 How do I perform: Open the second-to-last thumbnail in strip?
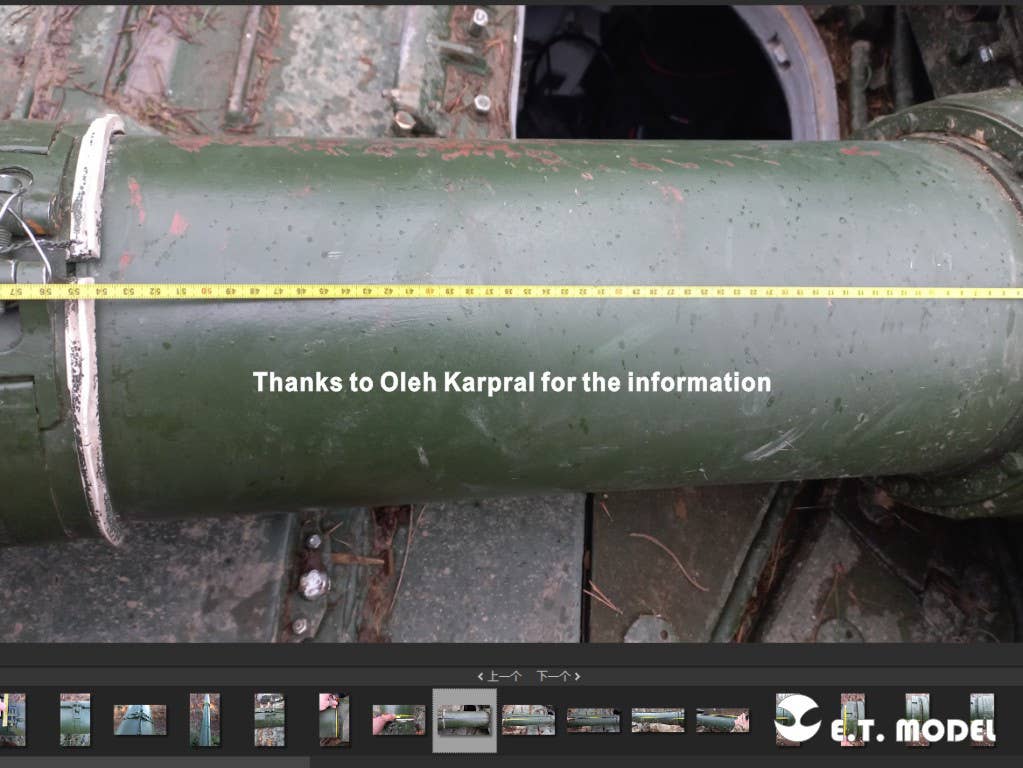pos(917,720)
